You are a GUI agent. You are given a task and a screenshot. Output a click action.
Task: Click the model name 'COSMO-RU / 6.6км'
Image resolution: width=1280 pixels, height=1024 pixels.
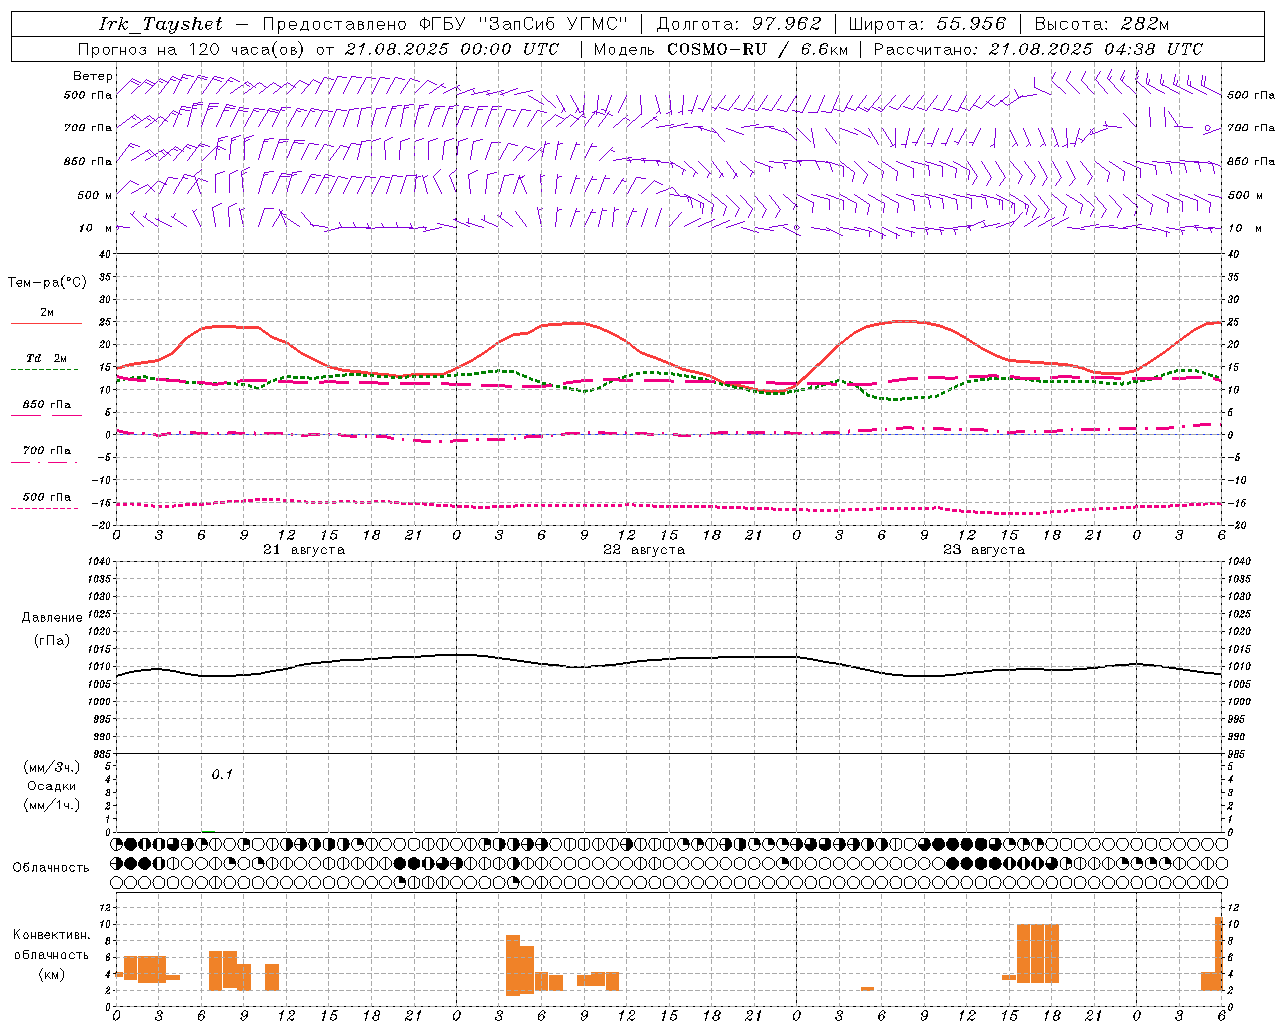point(757,49)
